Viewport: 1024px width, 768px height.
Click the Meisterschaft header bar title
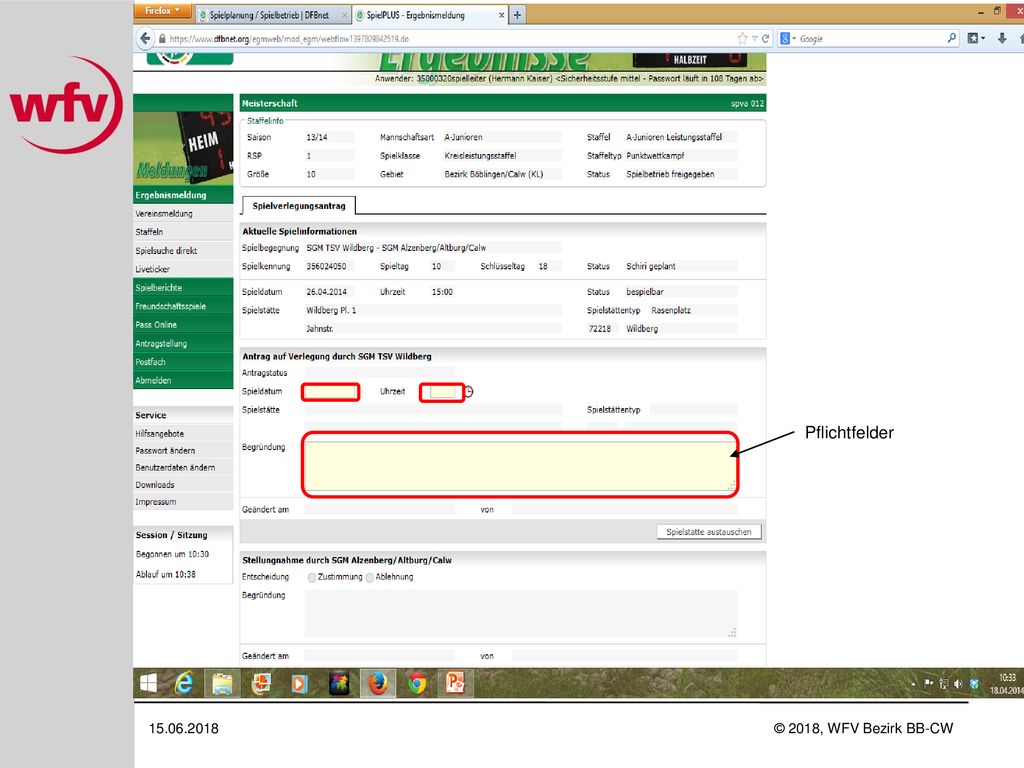pyautogui.click(x=270, y=103)
